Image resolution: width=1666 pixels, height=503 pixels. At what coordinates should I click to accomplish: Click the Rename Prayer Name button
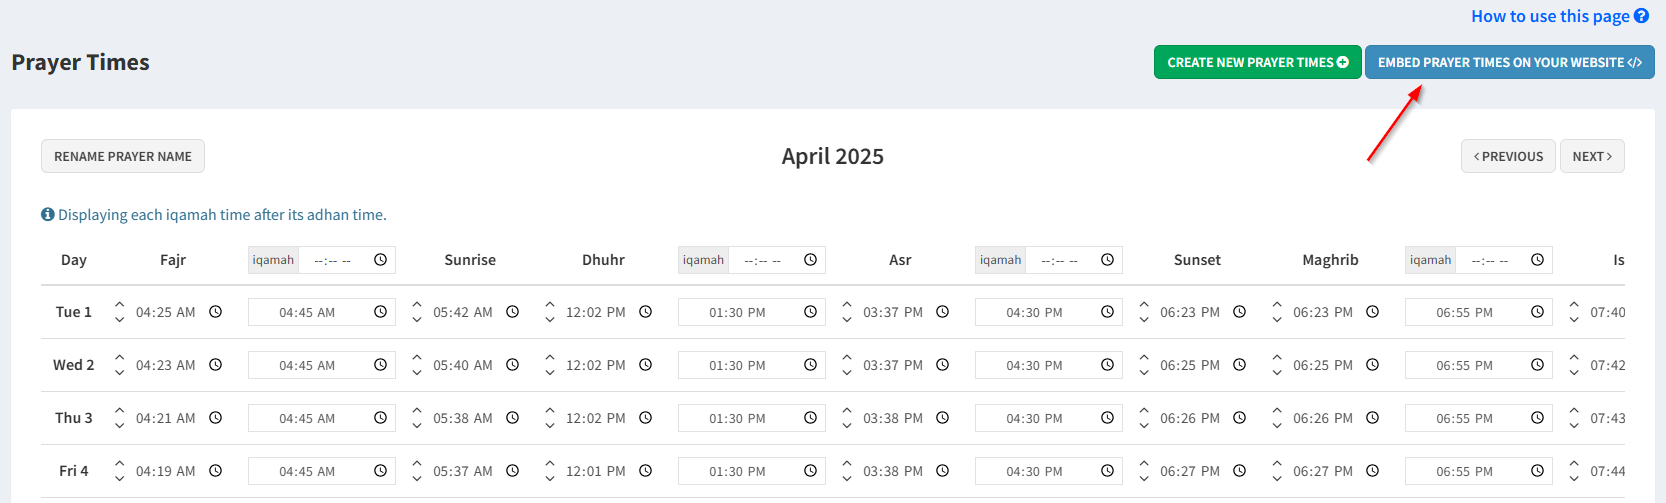click(x=123, y=156)
